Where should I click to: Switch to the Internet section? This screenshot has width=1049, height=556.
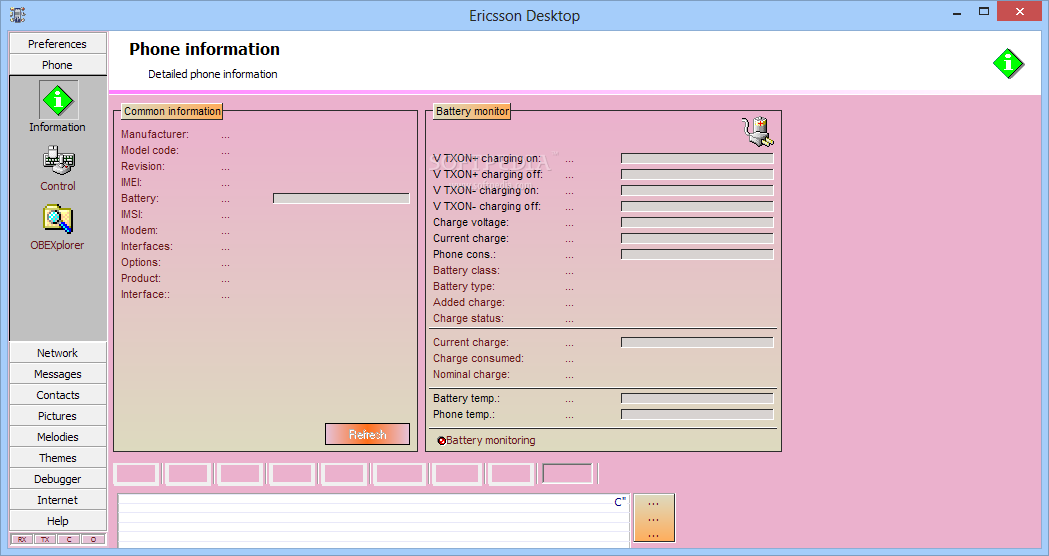click(x=58, y=500)
